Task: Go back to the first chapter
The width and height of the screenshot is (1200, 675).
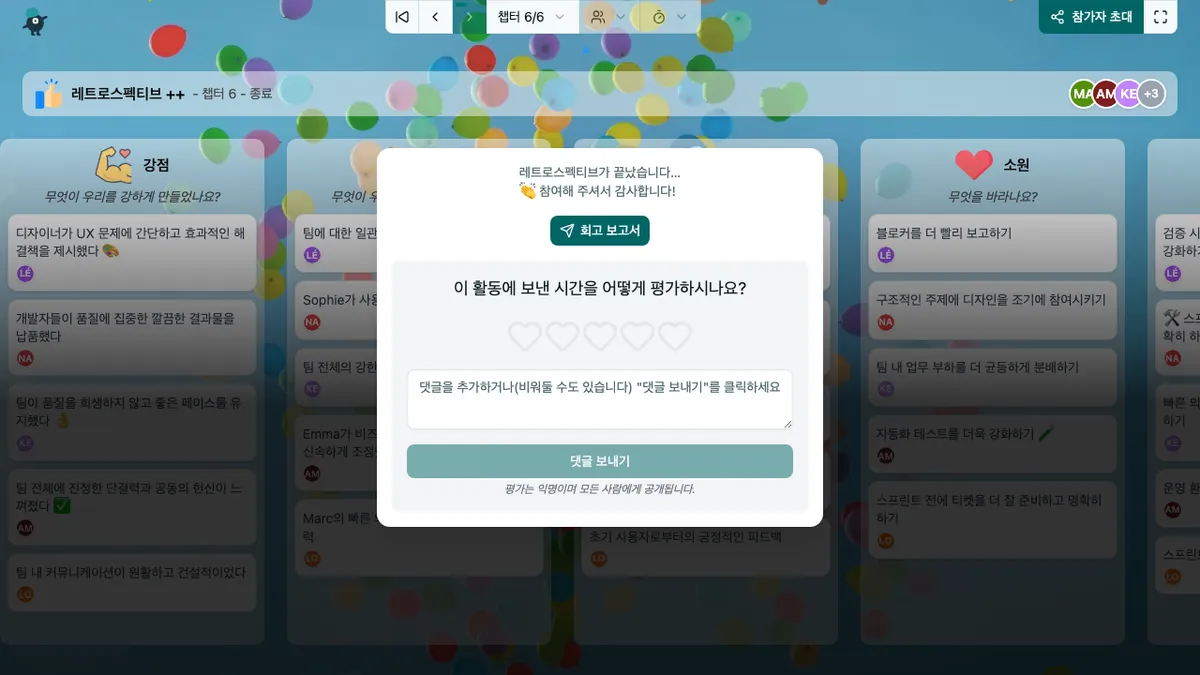Action: tap(402, 17)
